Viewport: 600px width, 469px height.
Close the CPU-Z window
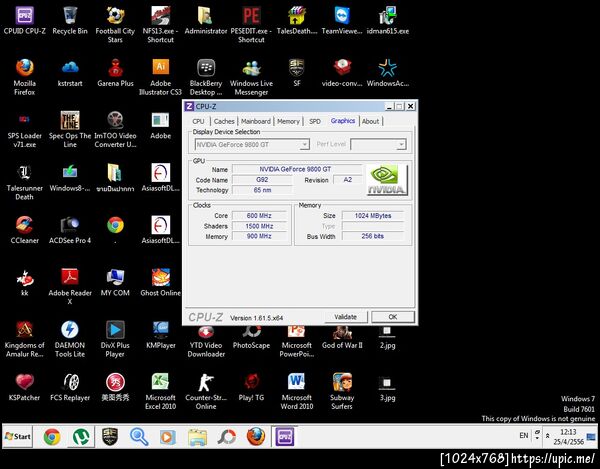pos(410,106)
